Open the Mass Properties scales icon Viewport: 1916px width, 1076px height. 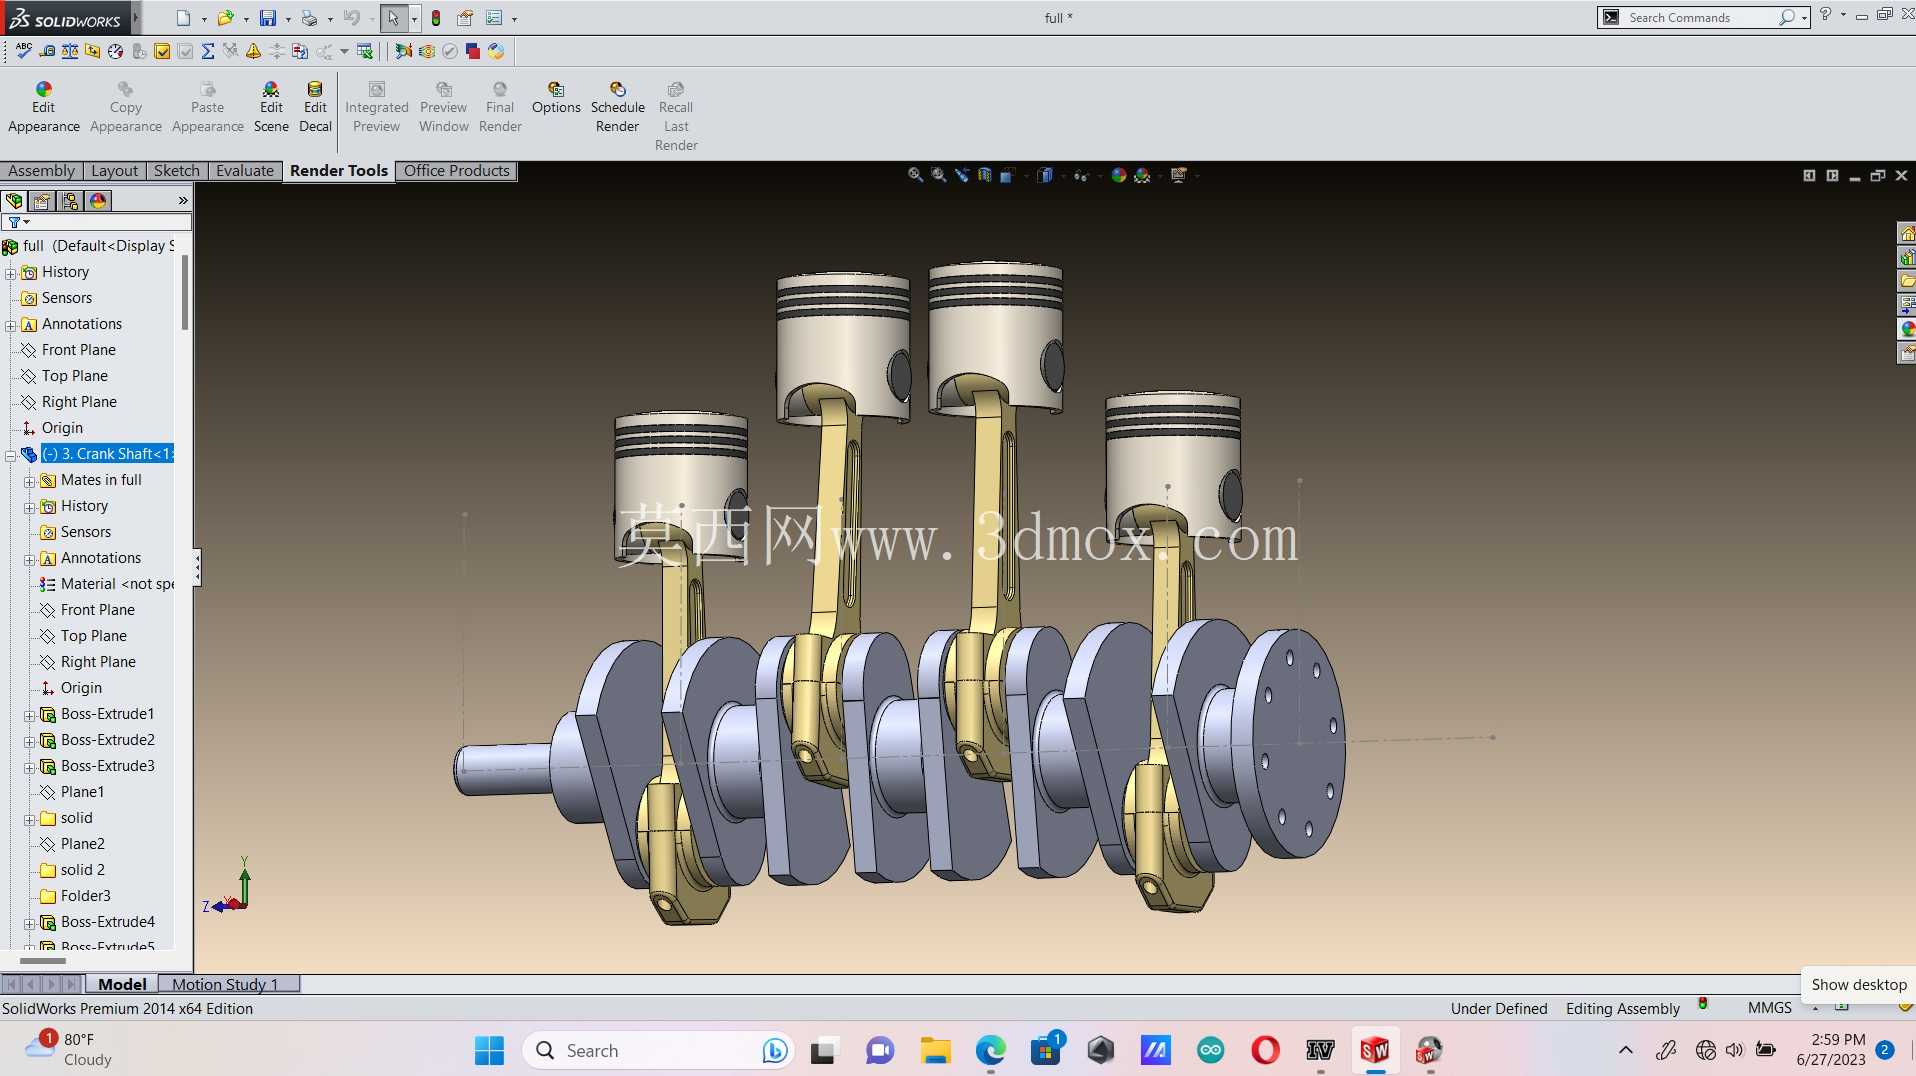coord(70,51)
